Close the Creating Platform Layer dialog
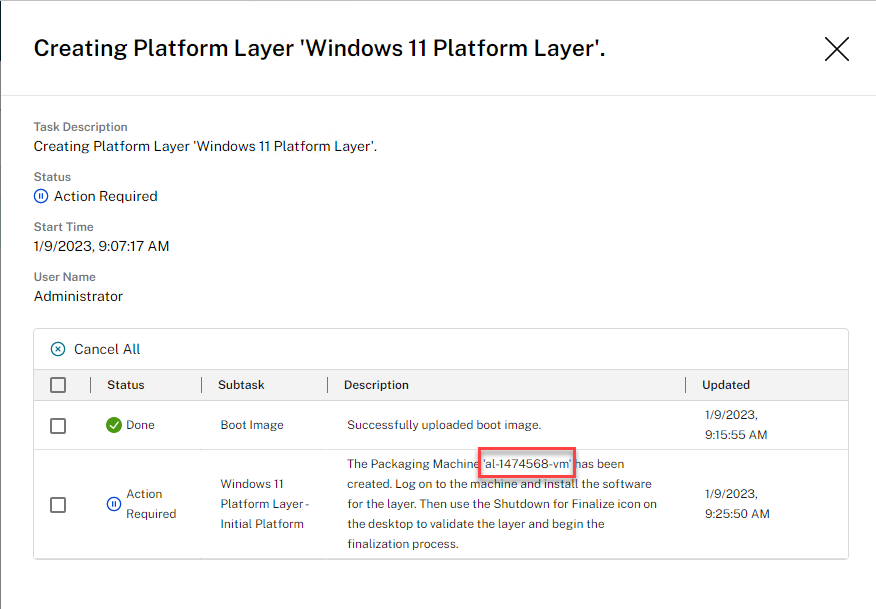 836,49
